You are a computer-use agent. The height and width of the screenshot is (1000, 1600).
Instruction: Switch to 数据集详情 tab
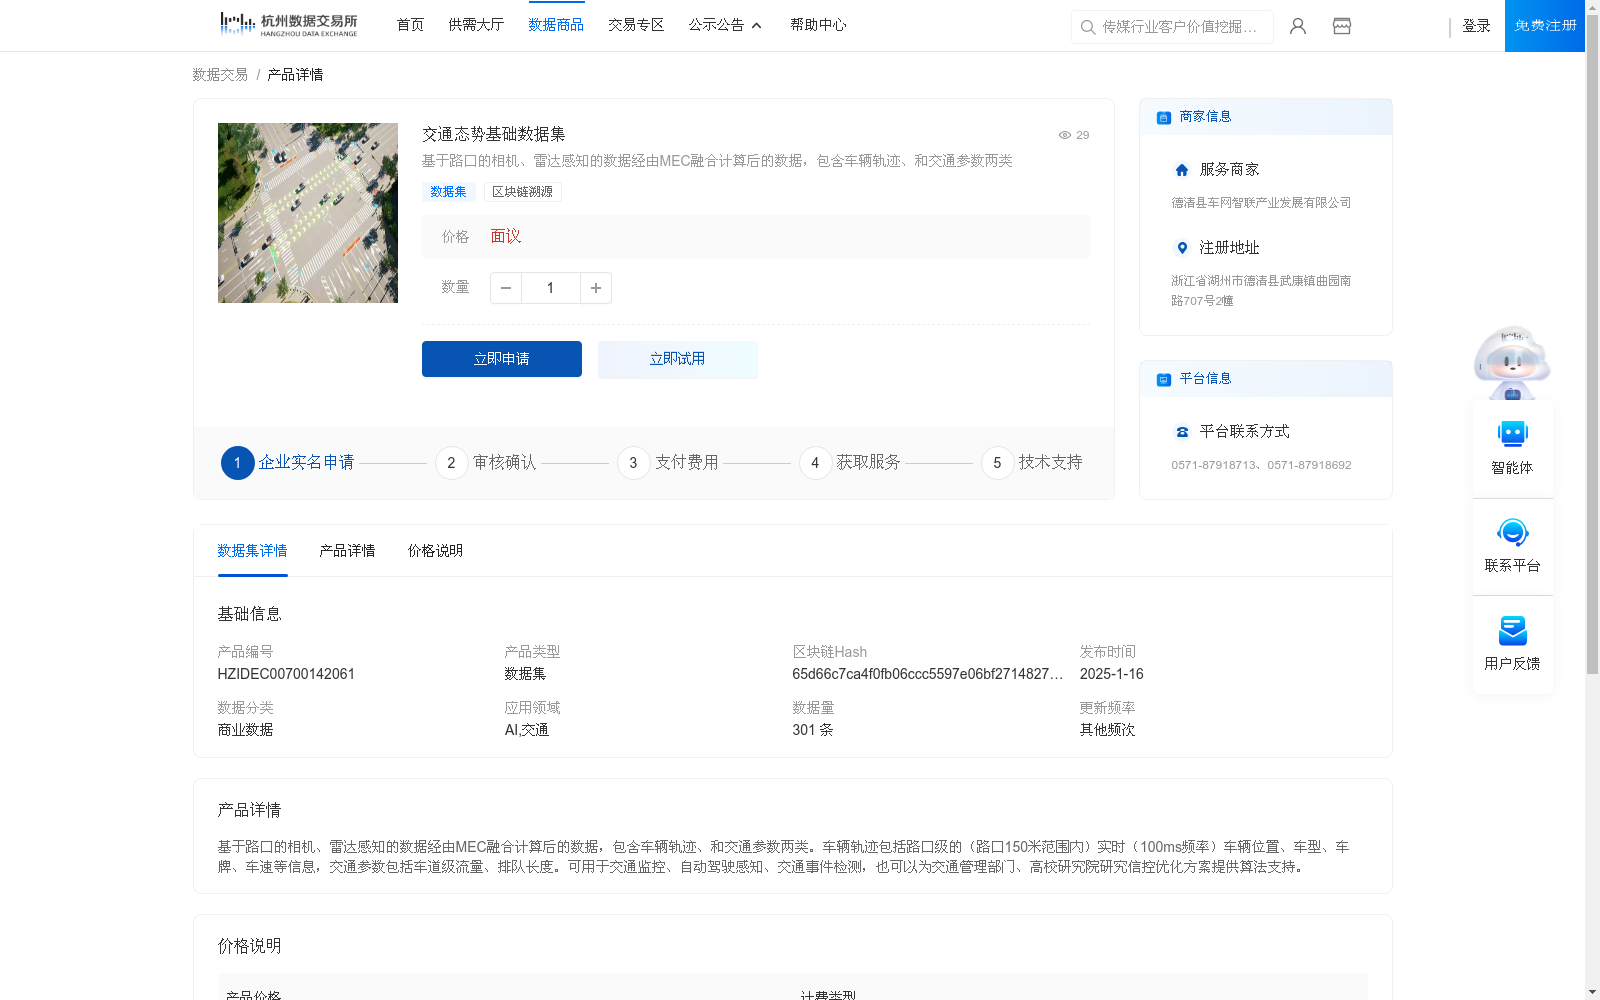click(x=252, y=551)
